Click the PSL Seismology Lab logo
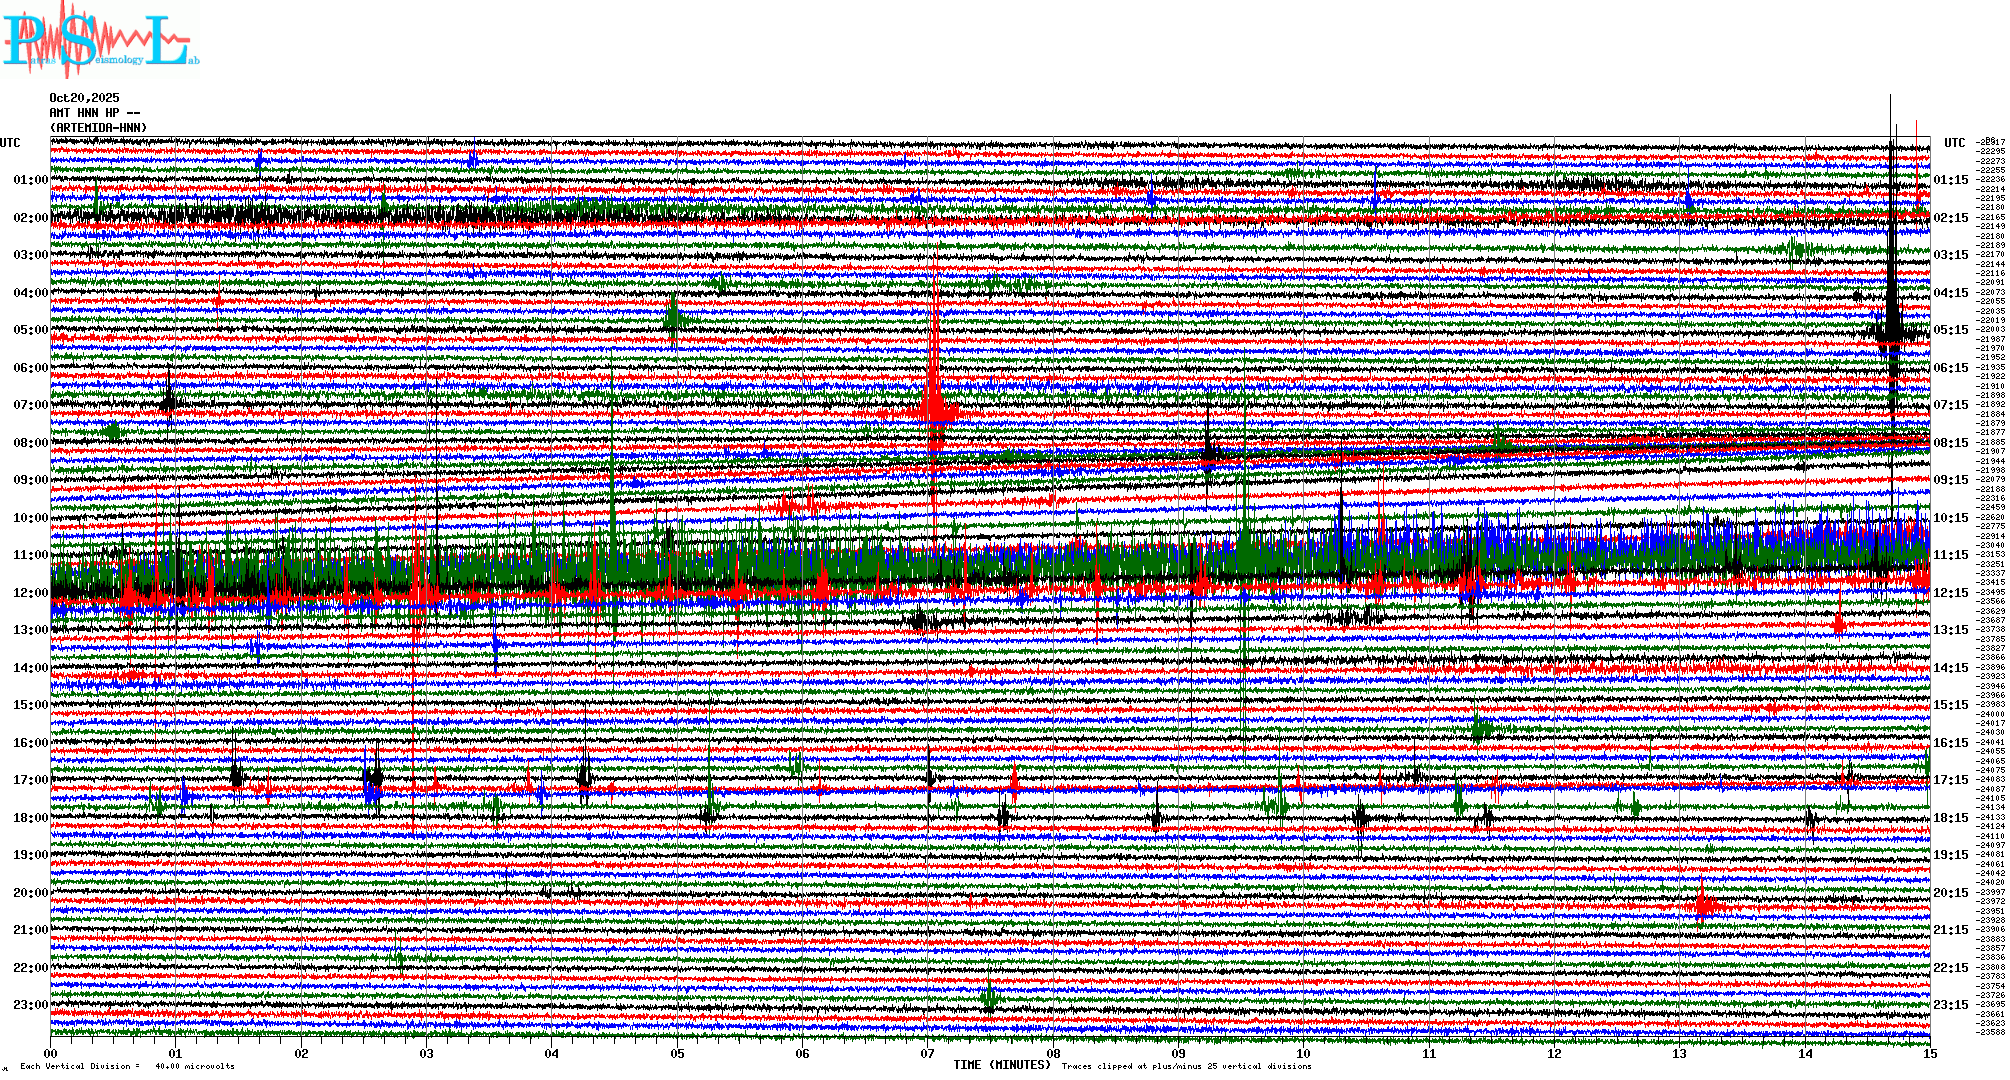The width and height of the screenshot is (2010, 1080). (100, 42)
